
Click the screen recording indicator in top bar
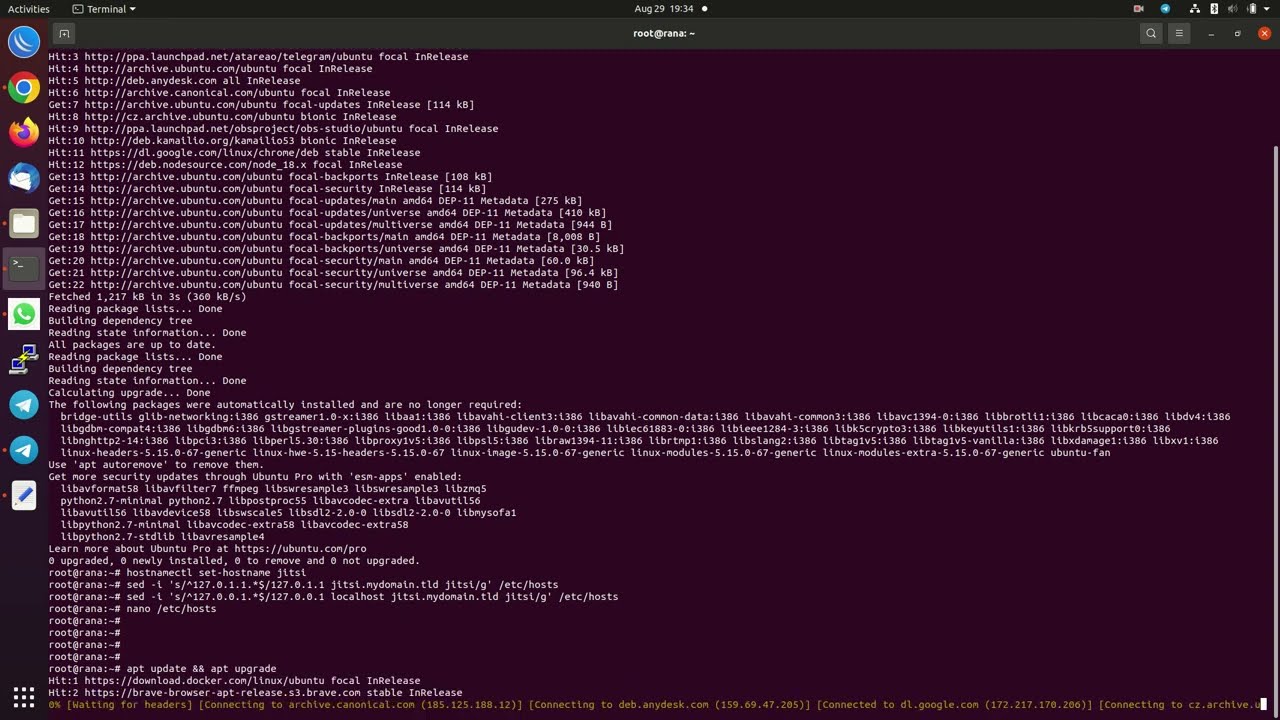pyautogui.click(x=1138, y=9)
